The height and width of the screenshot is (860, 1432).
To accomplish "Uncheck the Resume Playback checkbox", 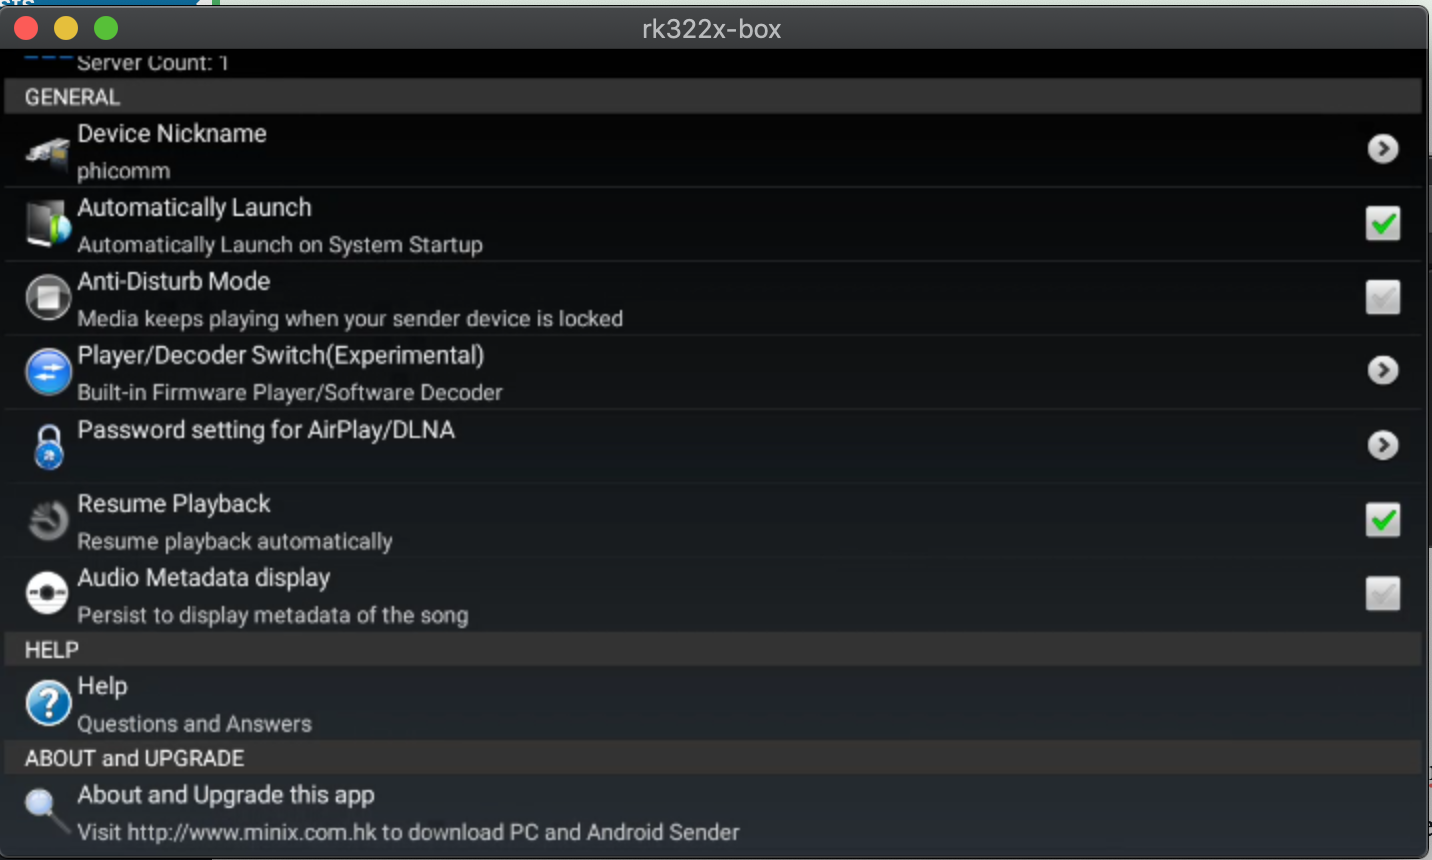I will click(x=1383, y=520).
